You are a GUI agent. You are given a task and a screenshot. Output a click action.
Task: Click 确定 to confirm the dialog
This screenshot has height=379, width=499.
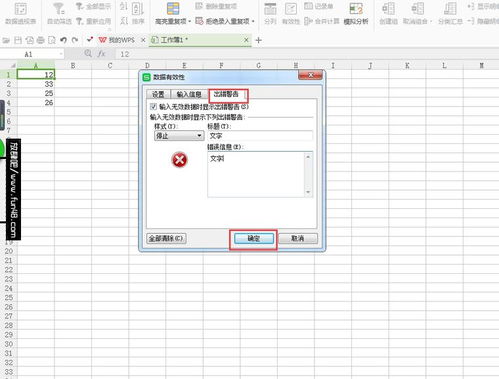pos(254,239)
